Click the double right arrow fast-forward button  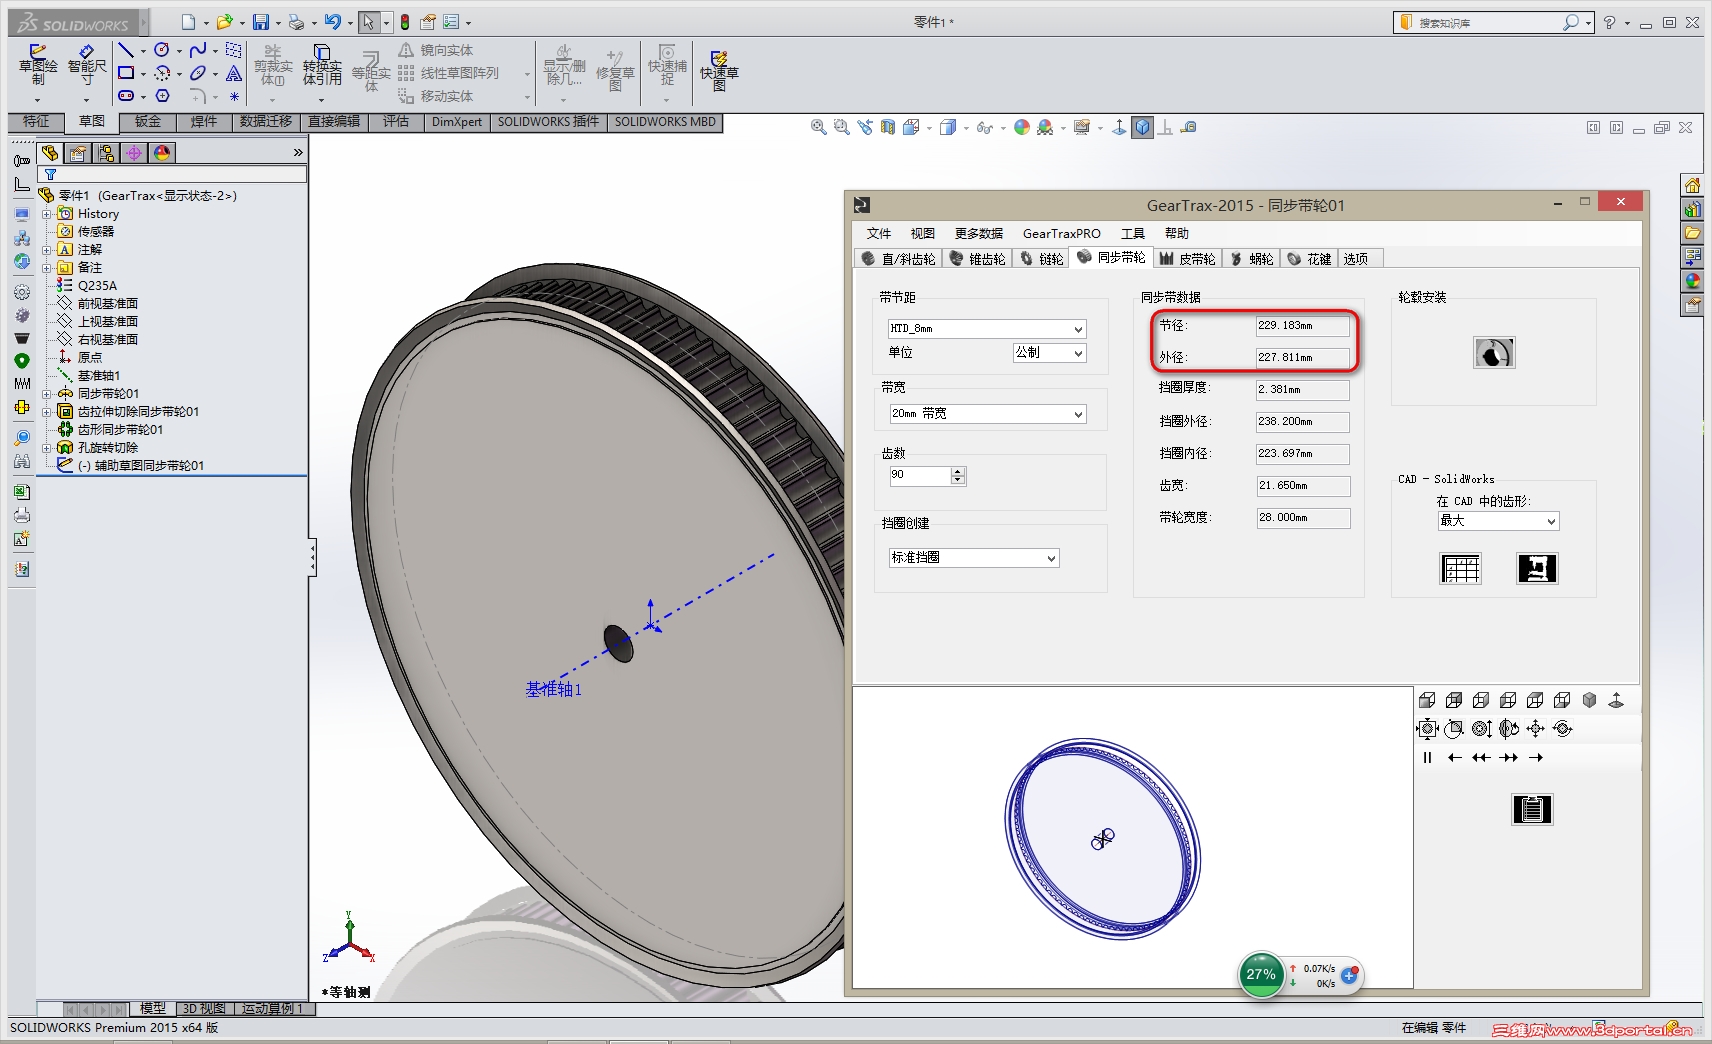point(1509,758)
